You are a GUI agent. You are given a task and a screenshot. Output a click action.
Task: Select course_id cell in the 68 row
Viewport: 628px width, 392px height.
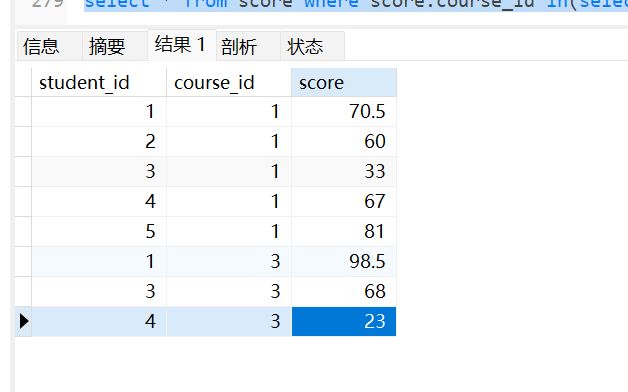(x=229, y=291)
